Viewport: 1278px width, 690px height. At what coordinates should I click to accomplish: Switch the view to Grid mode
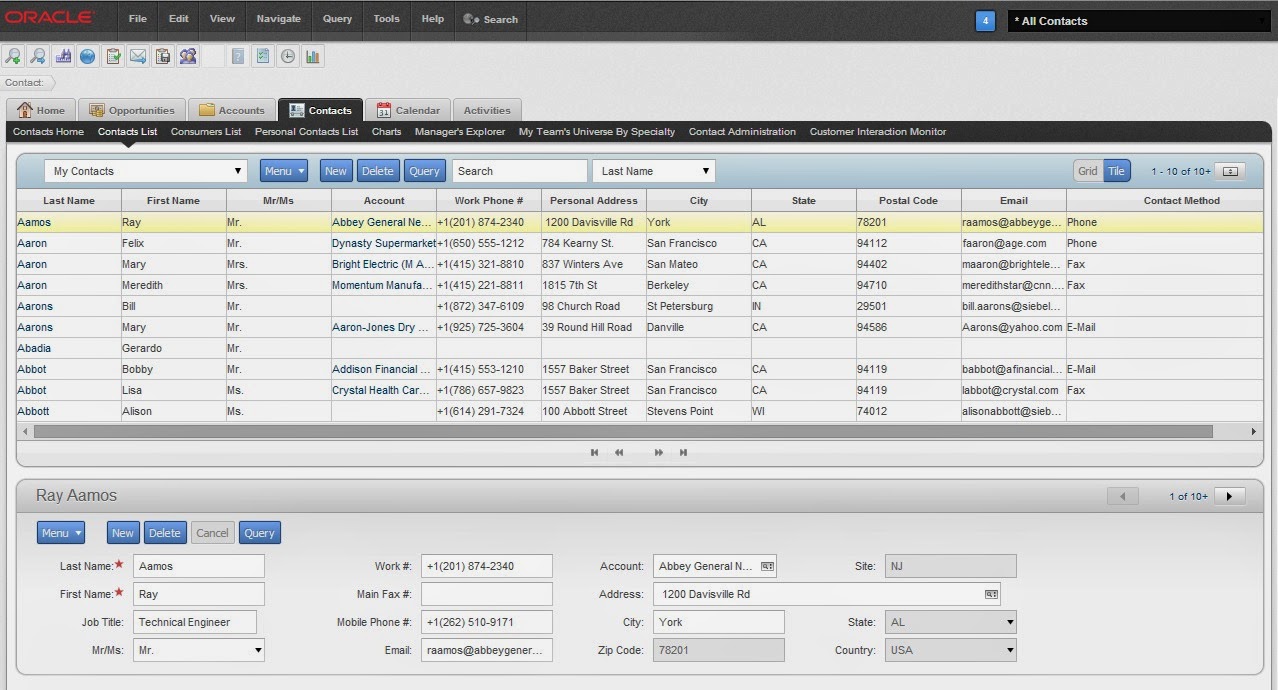1086,170
